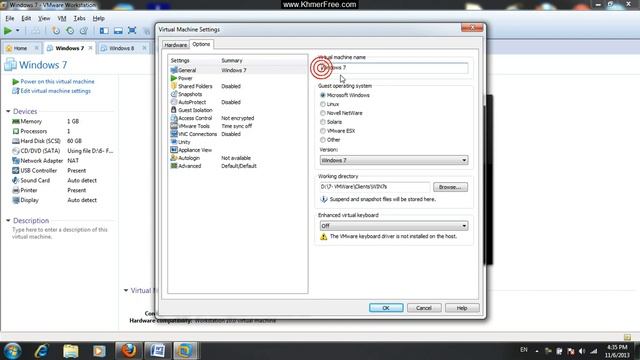Toggle the library sidebar view icon

104,31
